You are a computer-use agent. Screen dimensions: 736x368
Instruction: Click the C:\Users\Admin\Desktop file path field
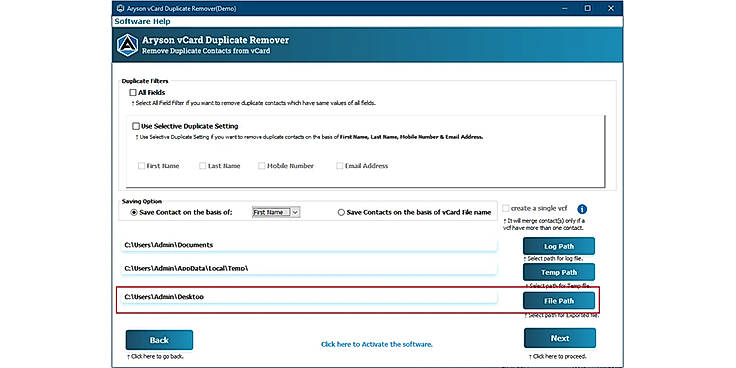(309, 297)
